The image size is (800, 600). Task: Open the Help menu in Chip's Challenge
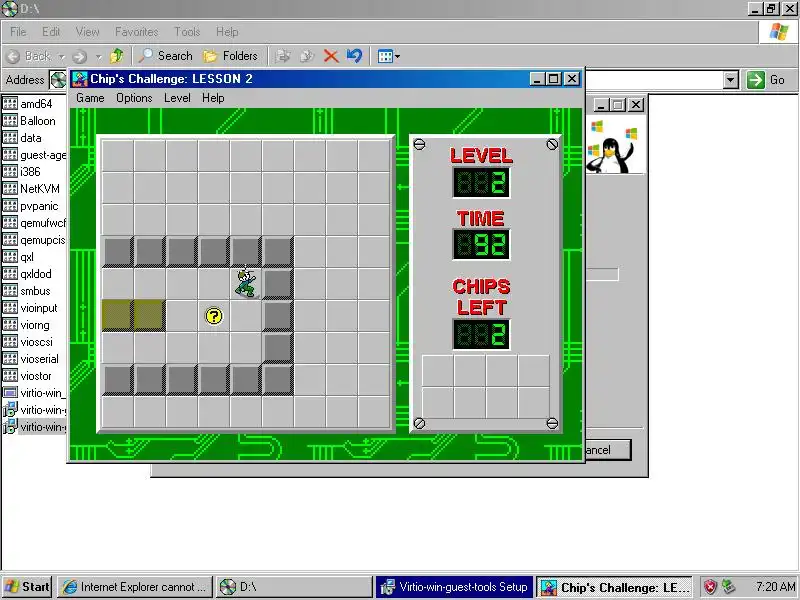(213, 98)
